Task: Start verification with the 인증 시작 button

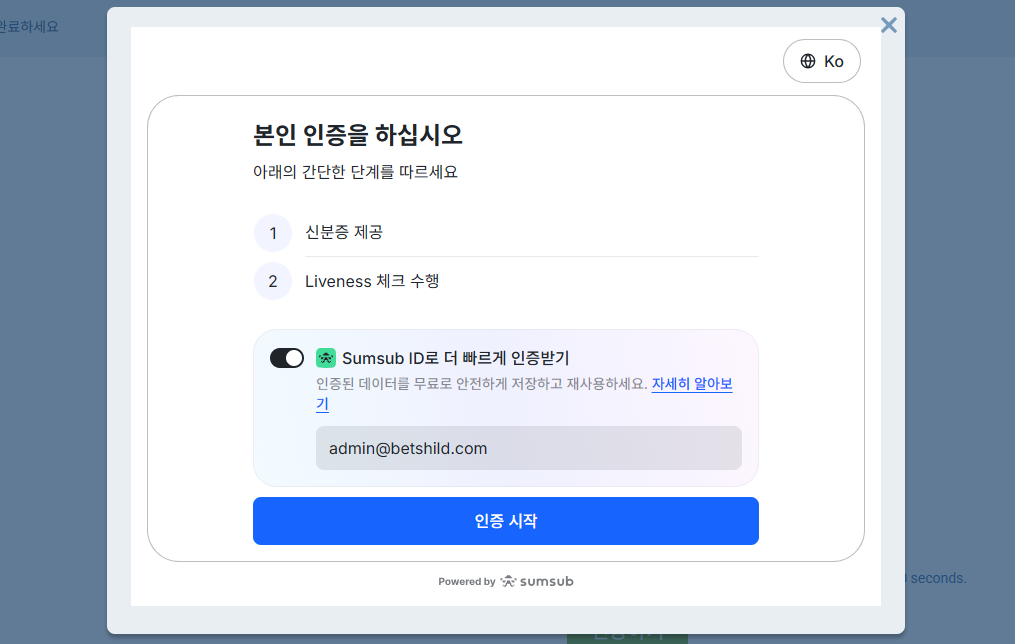Action: pos(506,521)
